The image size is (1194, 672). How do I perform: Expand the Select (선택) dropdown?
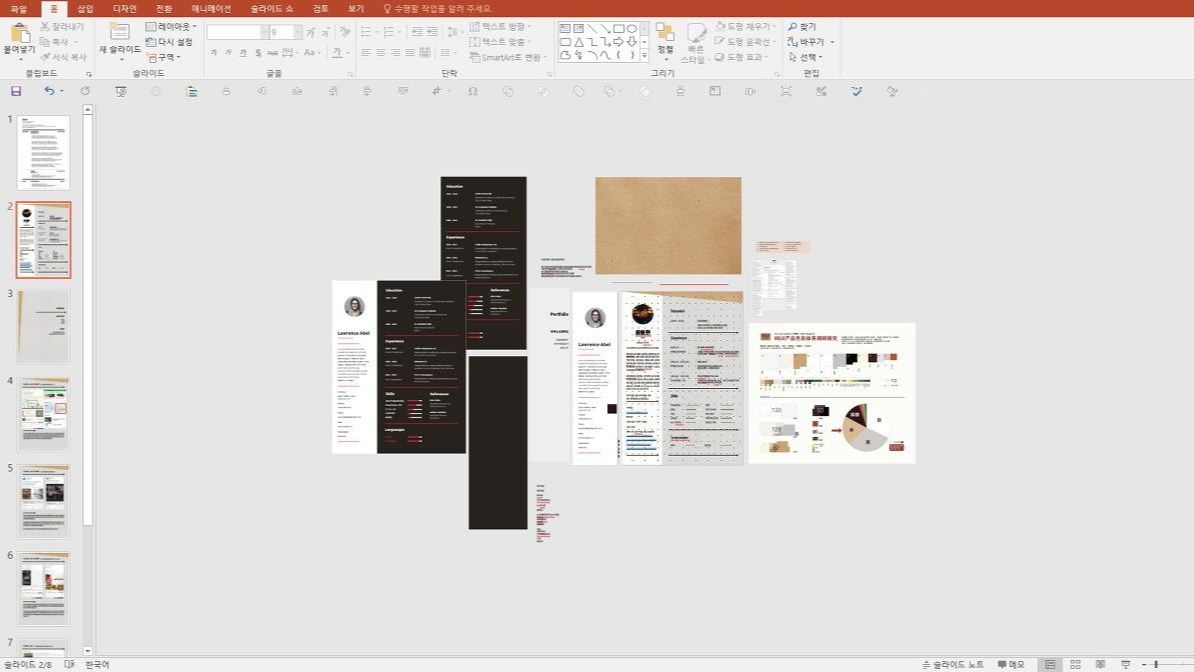803,57
